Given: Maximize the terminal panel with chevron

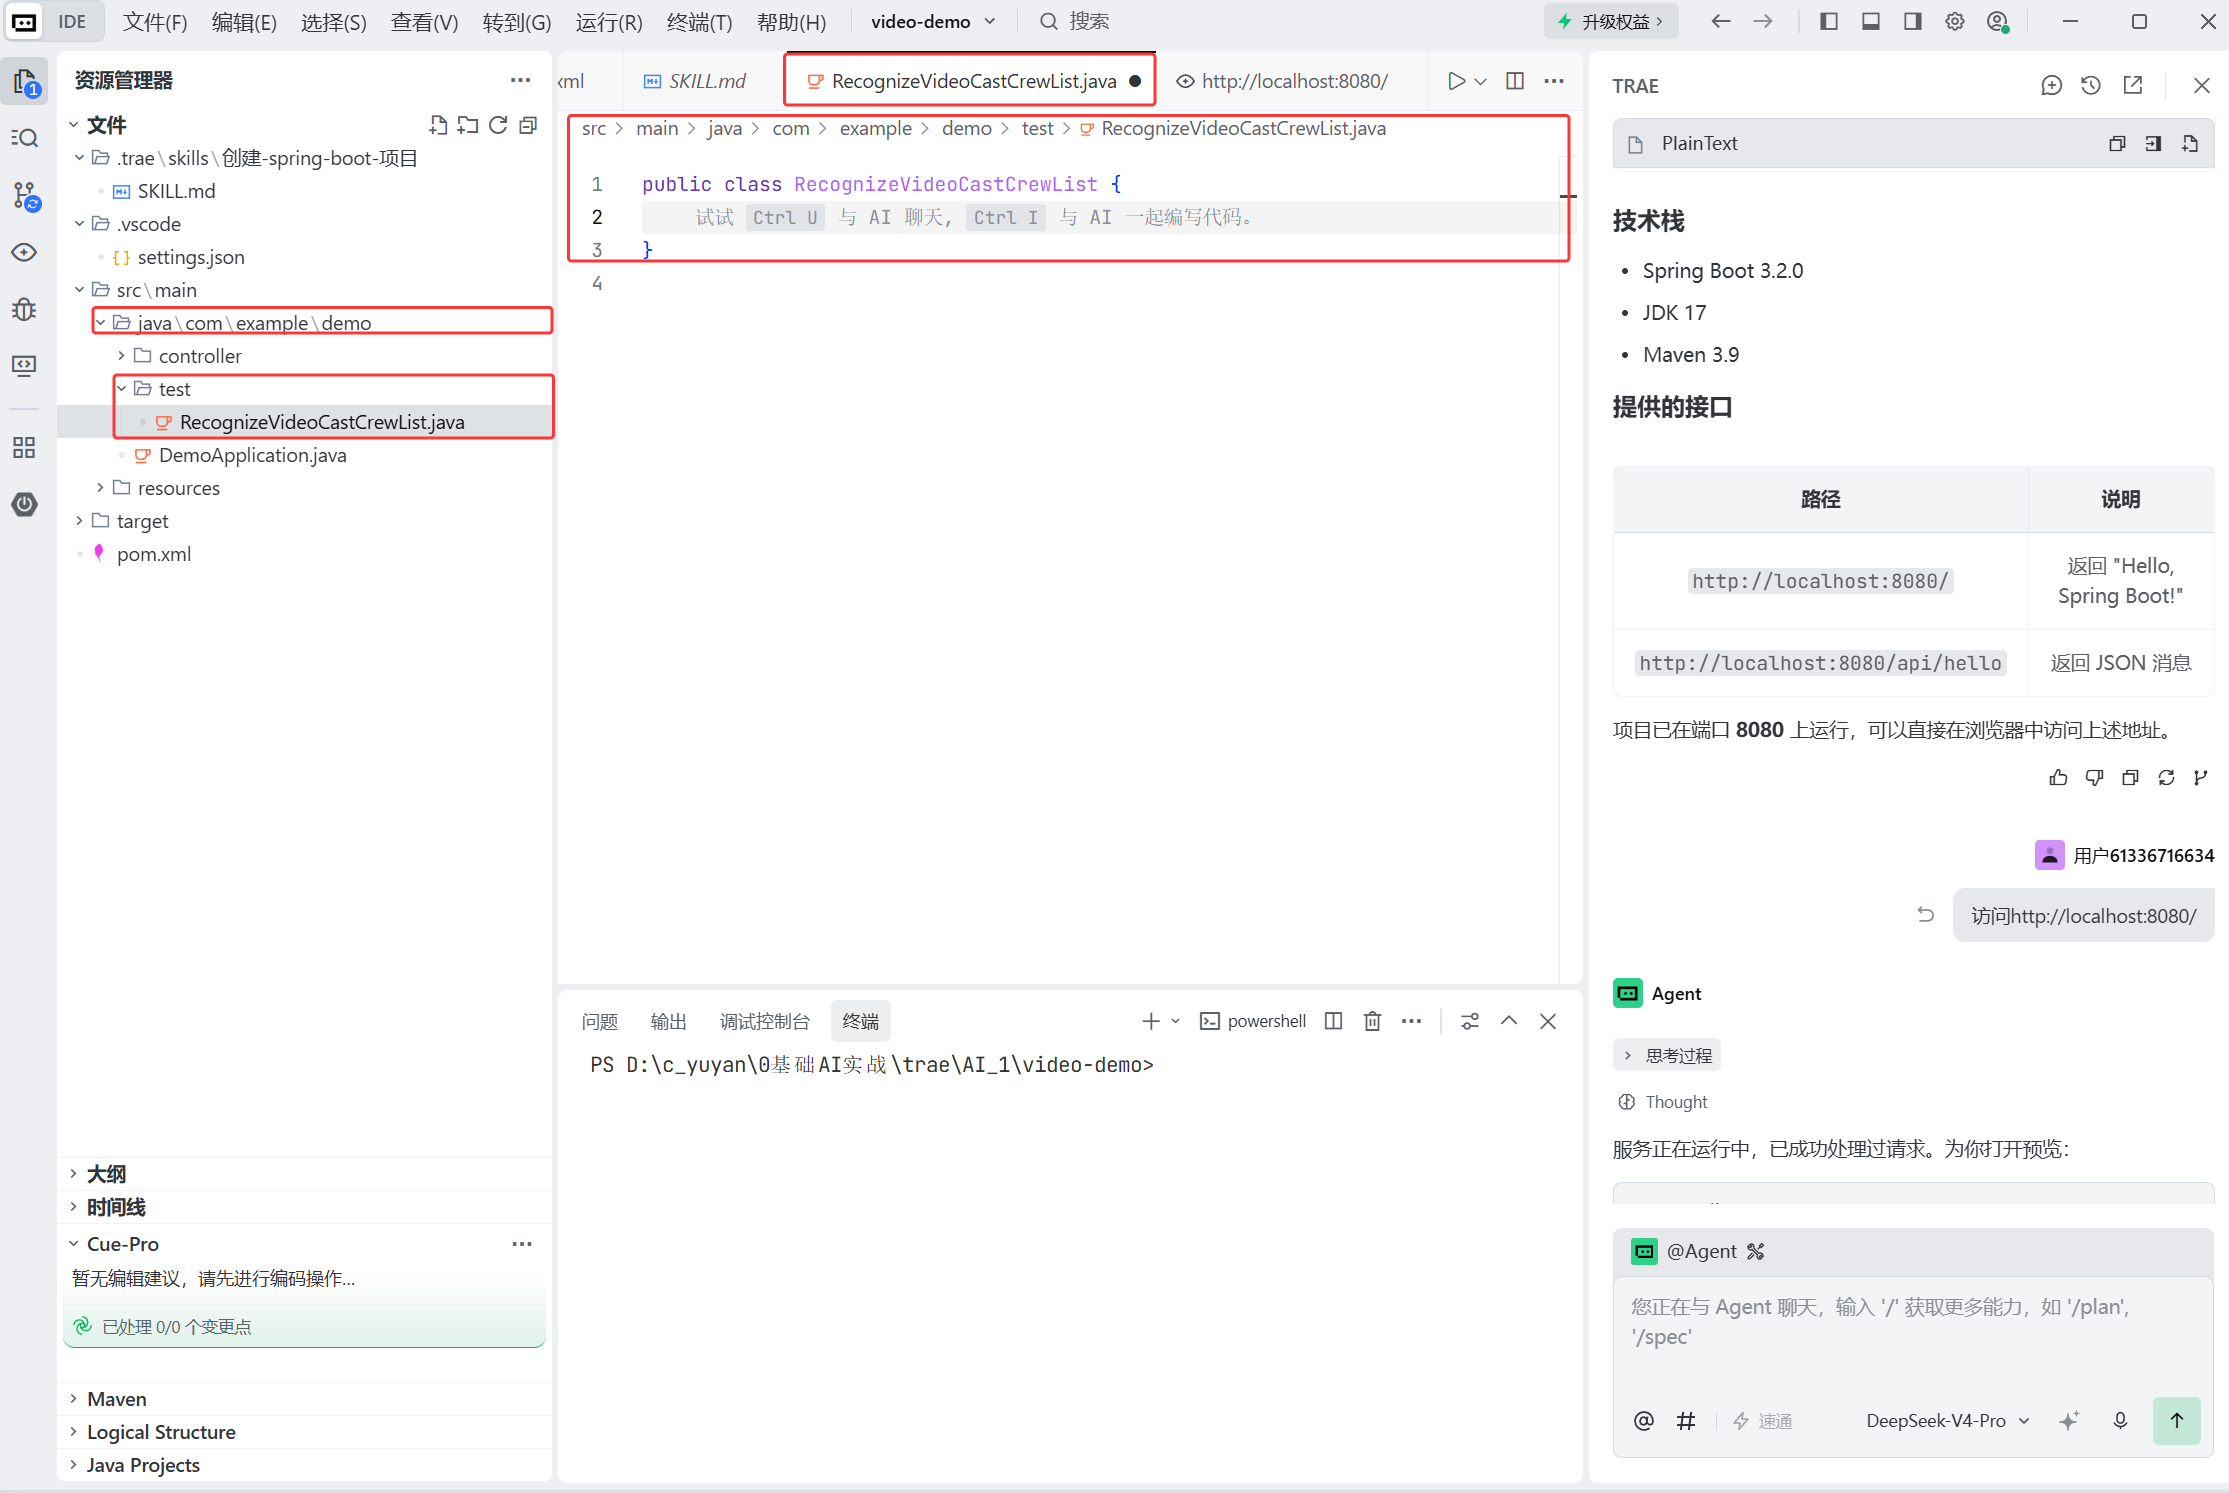Looking at the screenshot, I should (1509, 1021).
